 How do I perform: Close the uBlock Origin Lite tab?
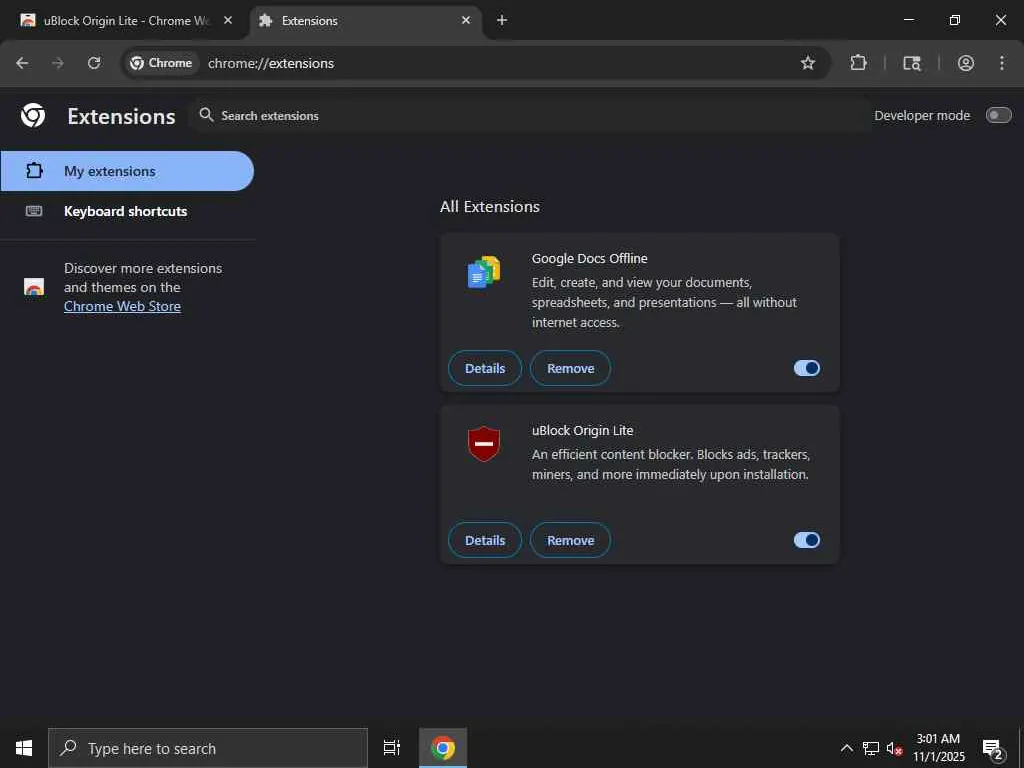click(x=228, y=20)
